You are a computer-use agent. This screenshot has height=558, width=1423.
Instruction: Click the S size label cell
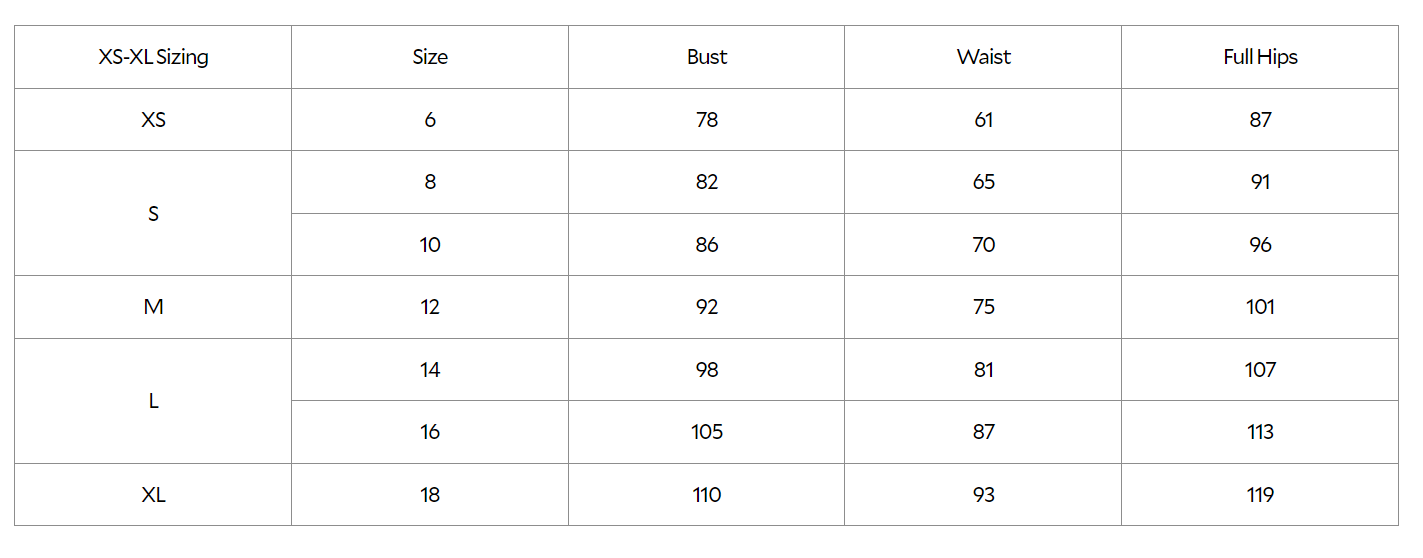(x=153, y=213)
